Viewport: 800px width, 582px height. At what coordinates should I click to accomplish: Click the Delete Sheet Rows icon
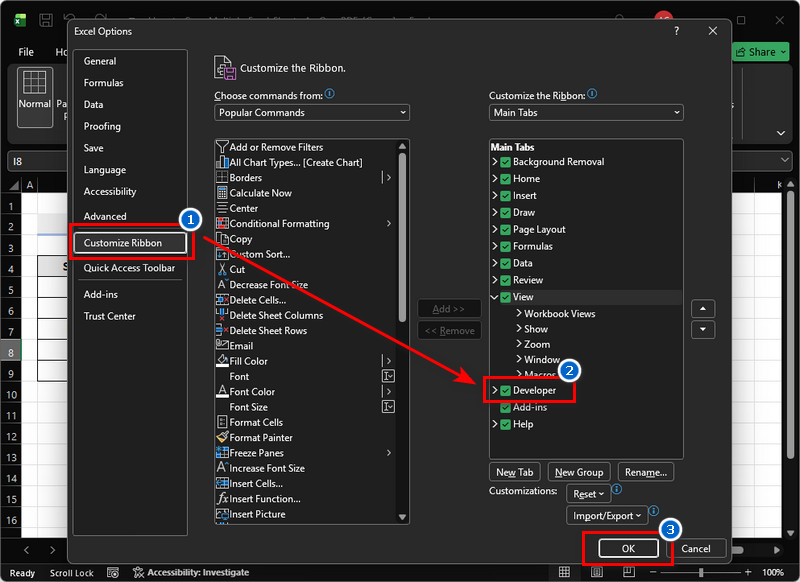click(x=222, y=331)
